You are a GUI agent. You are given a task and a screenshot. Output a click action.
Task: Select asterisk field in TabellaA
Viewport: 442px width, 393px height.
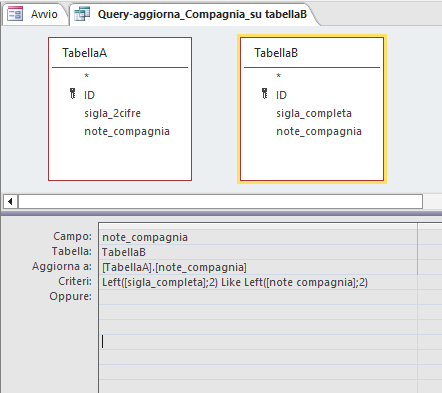[87, 76]
